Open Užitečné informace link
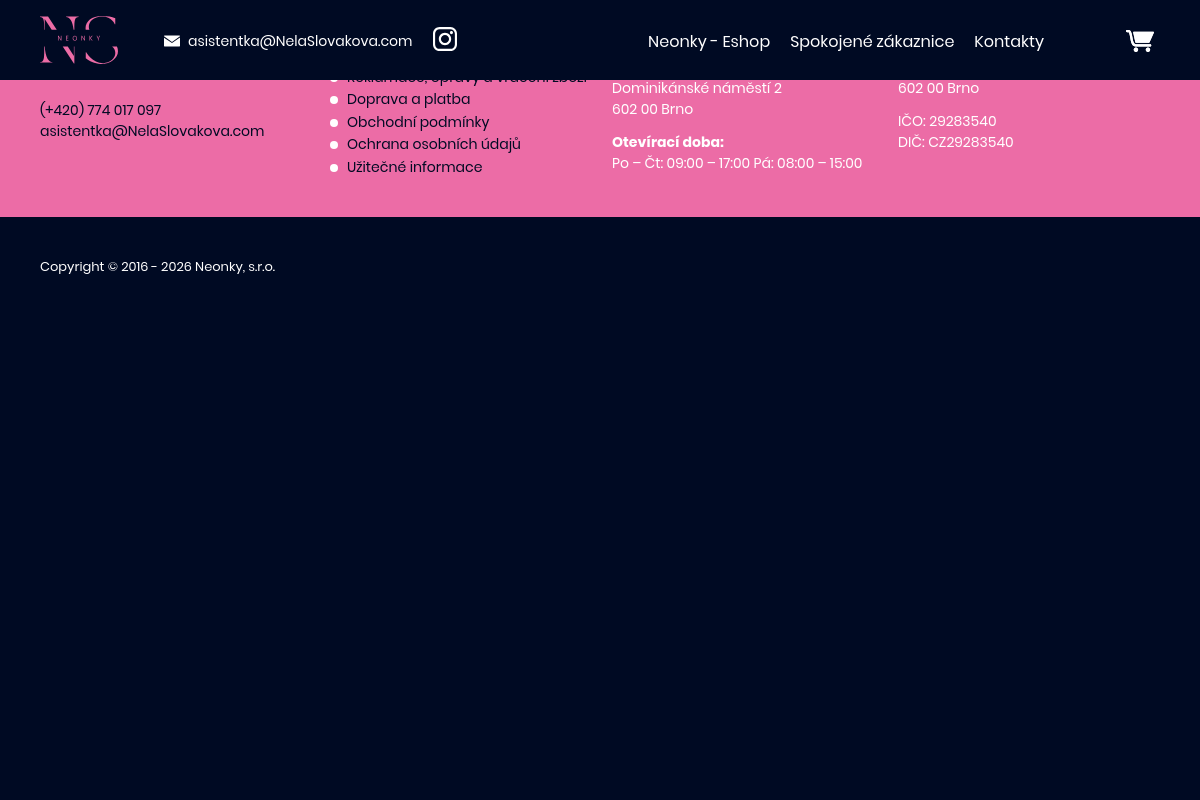This screenshot has height=800, width=1200. coord(414,167)
